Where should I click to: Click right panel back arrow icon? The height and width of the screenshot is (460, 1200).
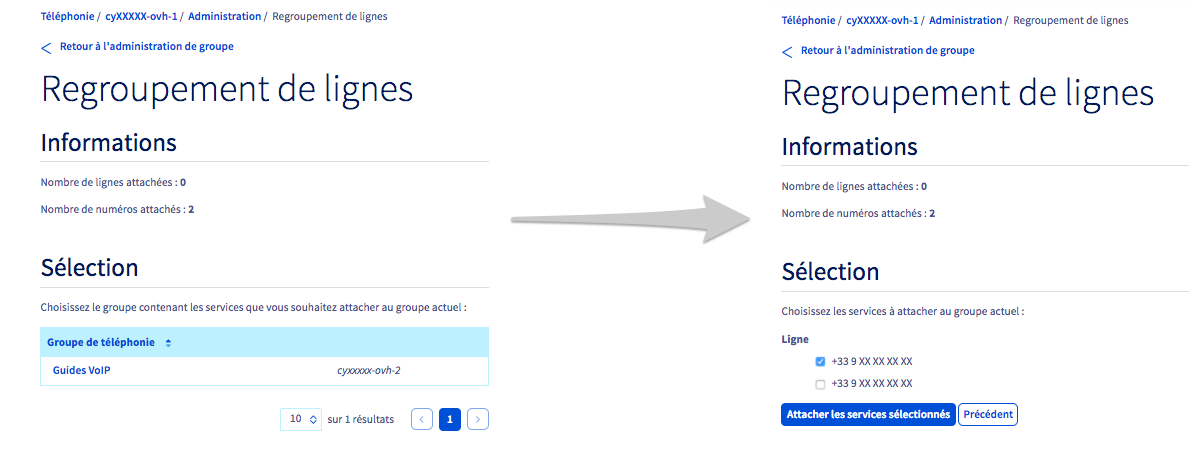coord(787,51)
